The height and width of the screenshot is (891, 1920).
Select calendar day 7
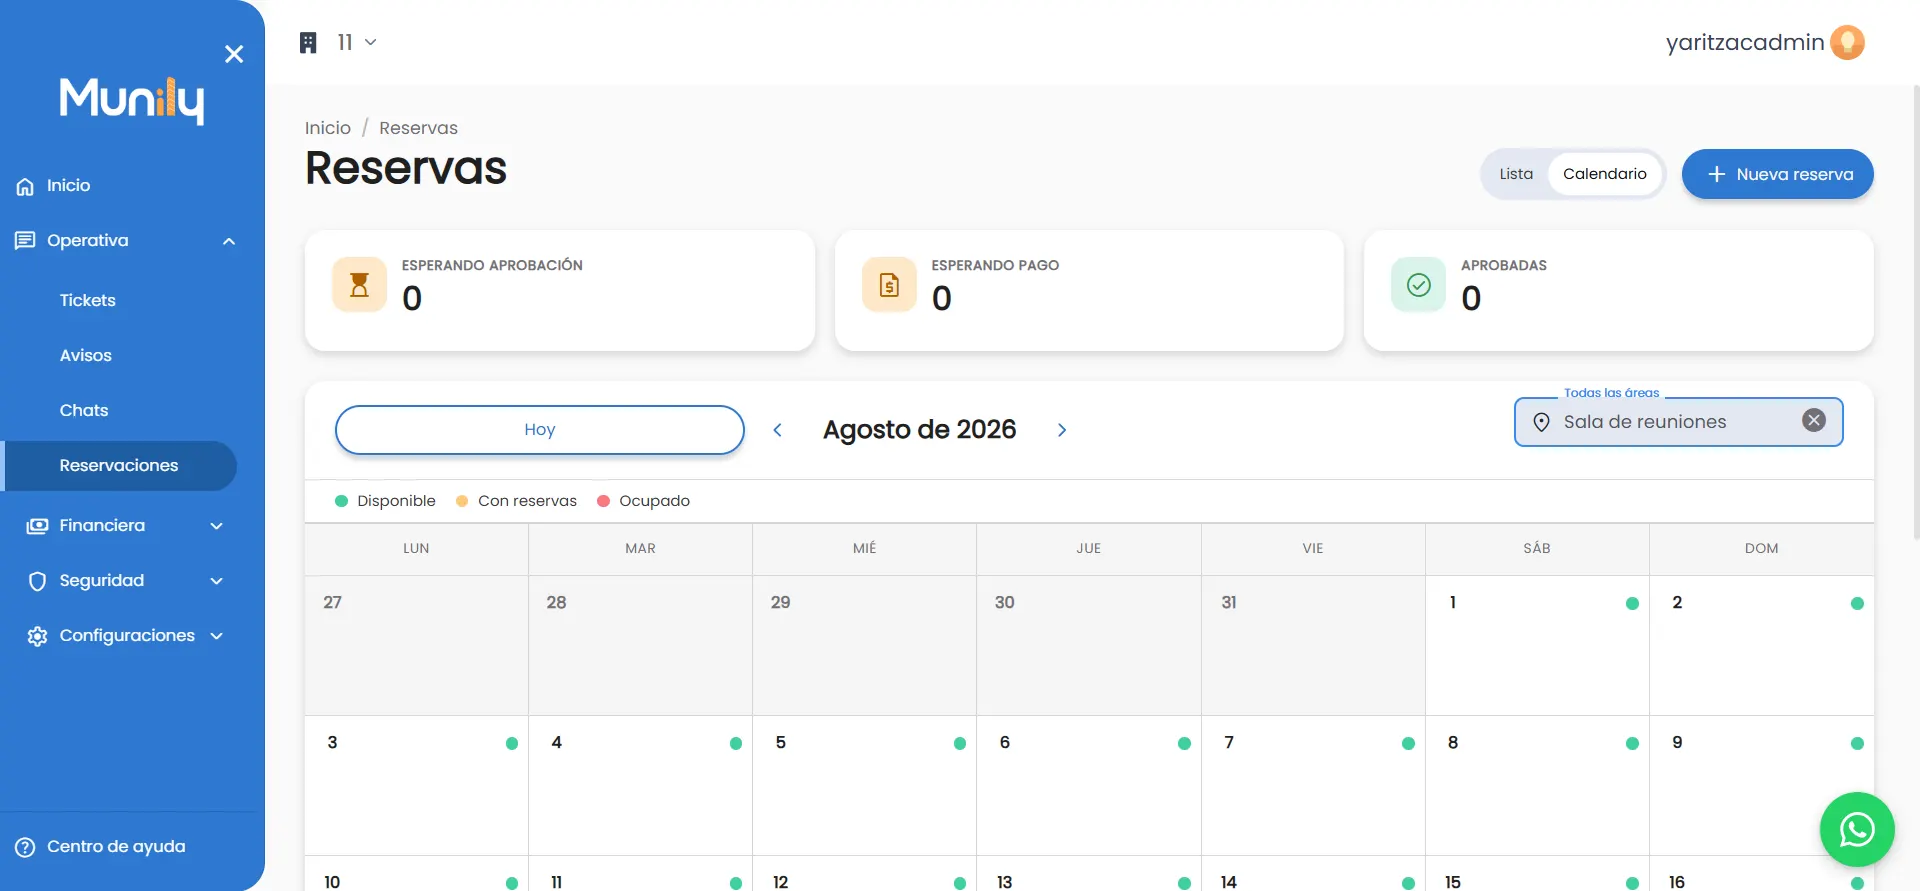click(1313, 785)
